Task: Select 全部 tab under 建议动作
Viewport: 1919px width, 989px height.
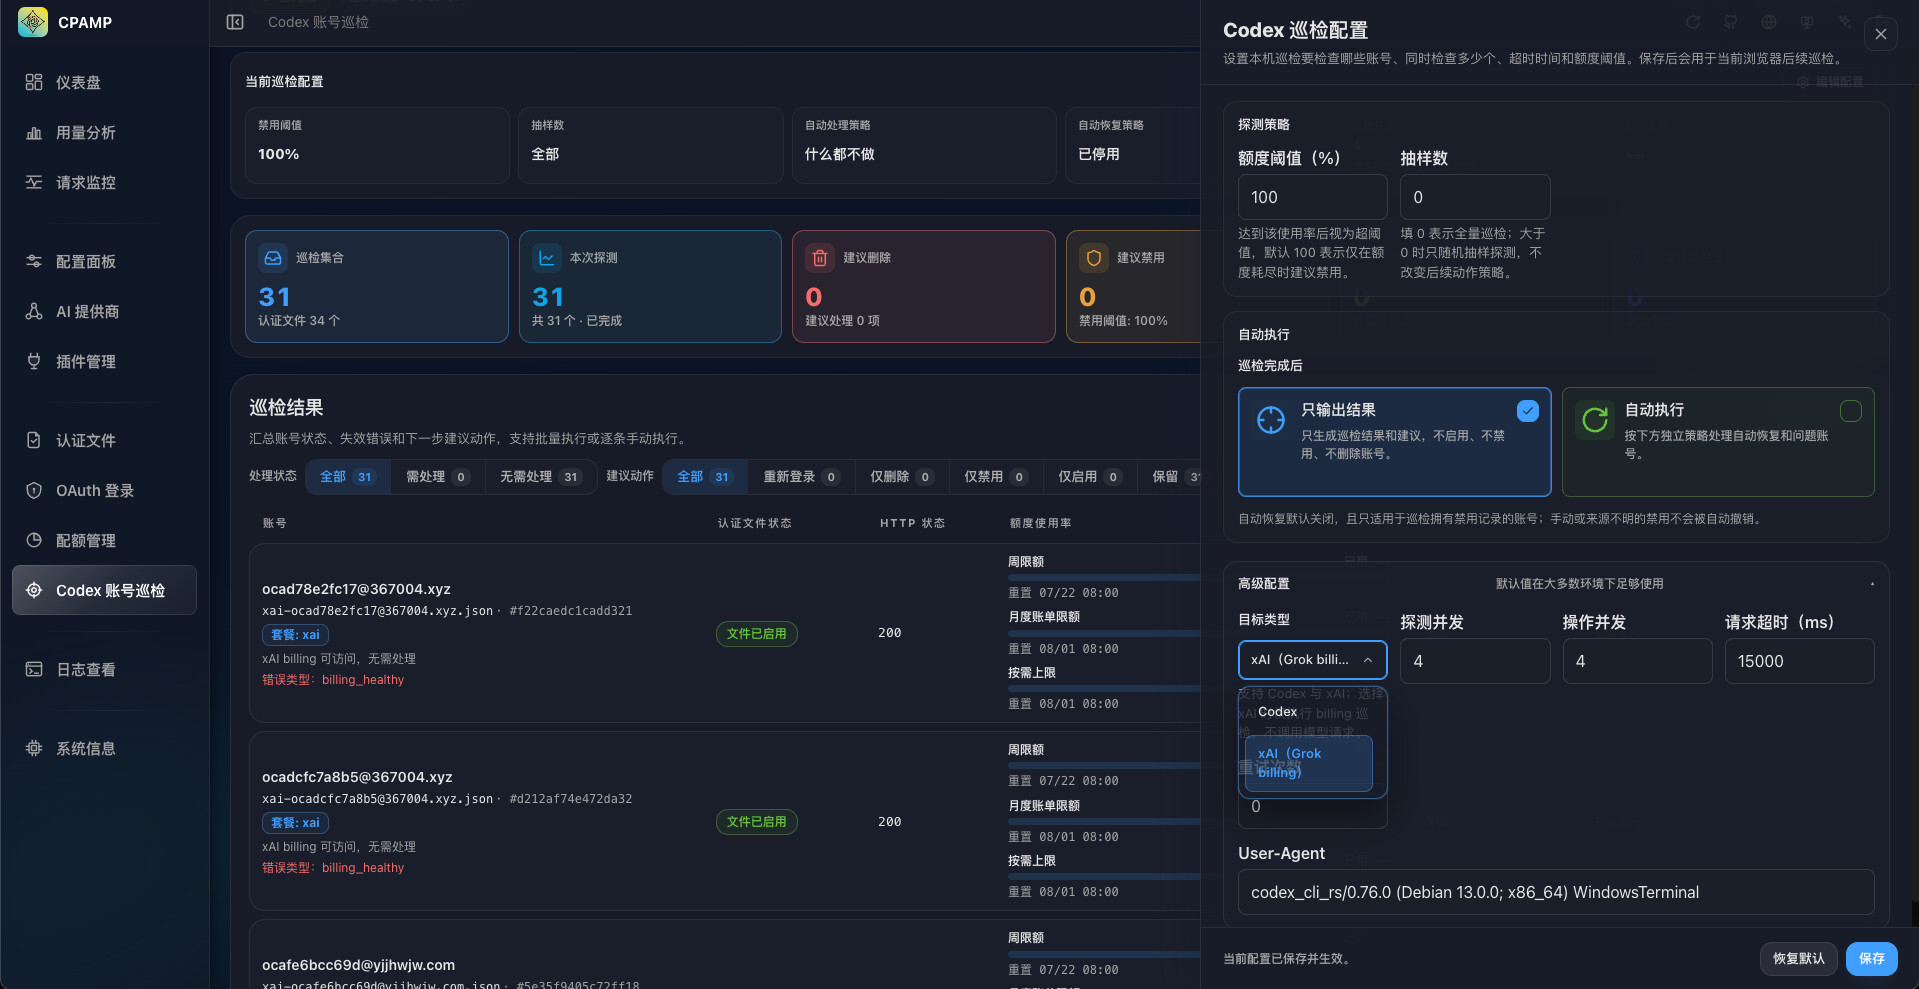Action: pos(704,477)
